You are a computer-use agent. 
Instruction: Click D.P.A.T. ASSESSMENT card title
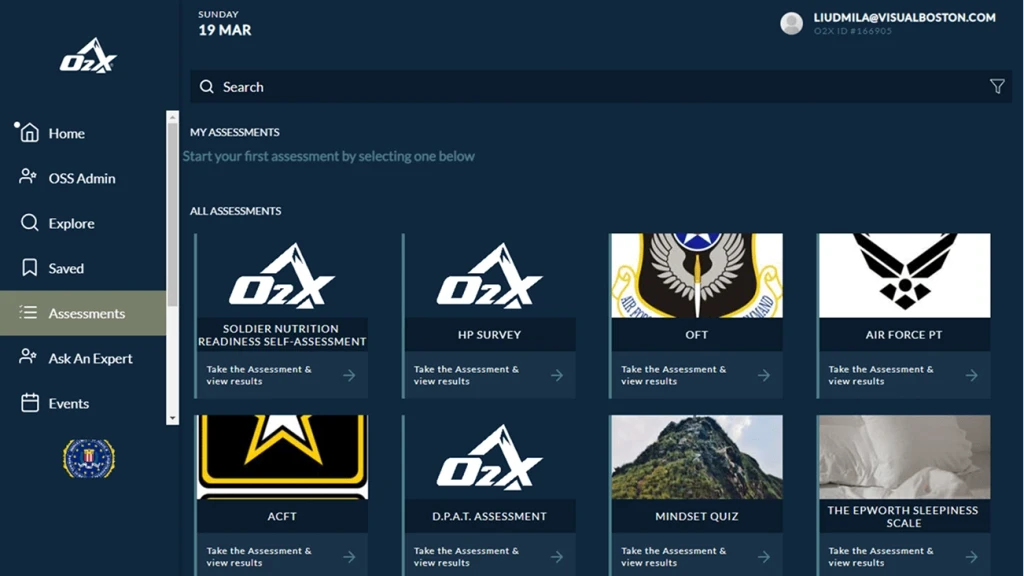[x=489, y=517]
